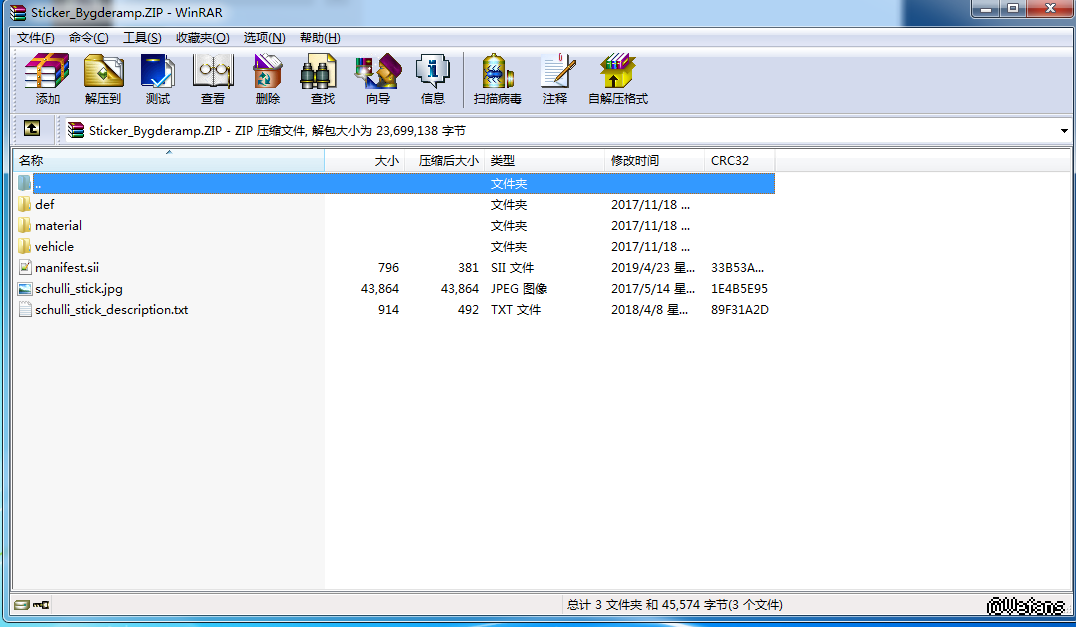The image size is (1076, 627).
Task: Click the 2018/4/8 modified date cell
Action: pos(649,309)
